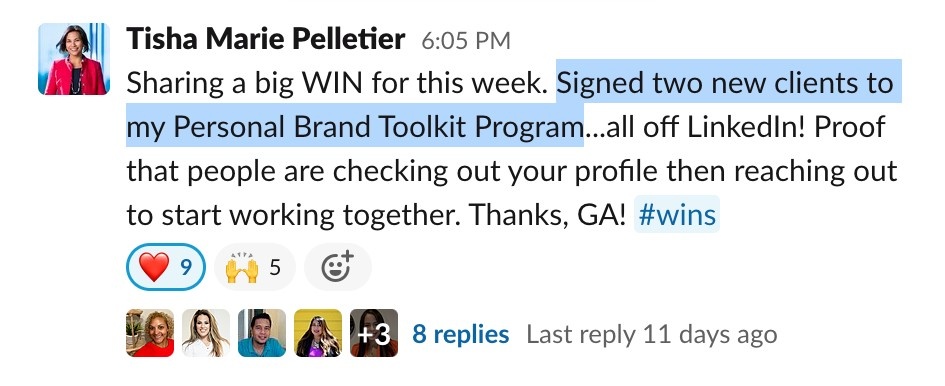Viewport: 945px width, 386px height.
Task: Open the thread via the 8 replies link
Action: [x=460, y=334]
